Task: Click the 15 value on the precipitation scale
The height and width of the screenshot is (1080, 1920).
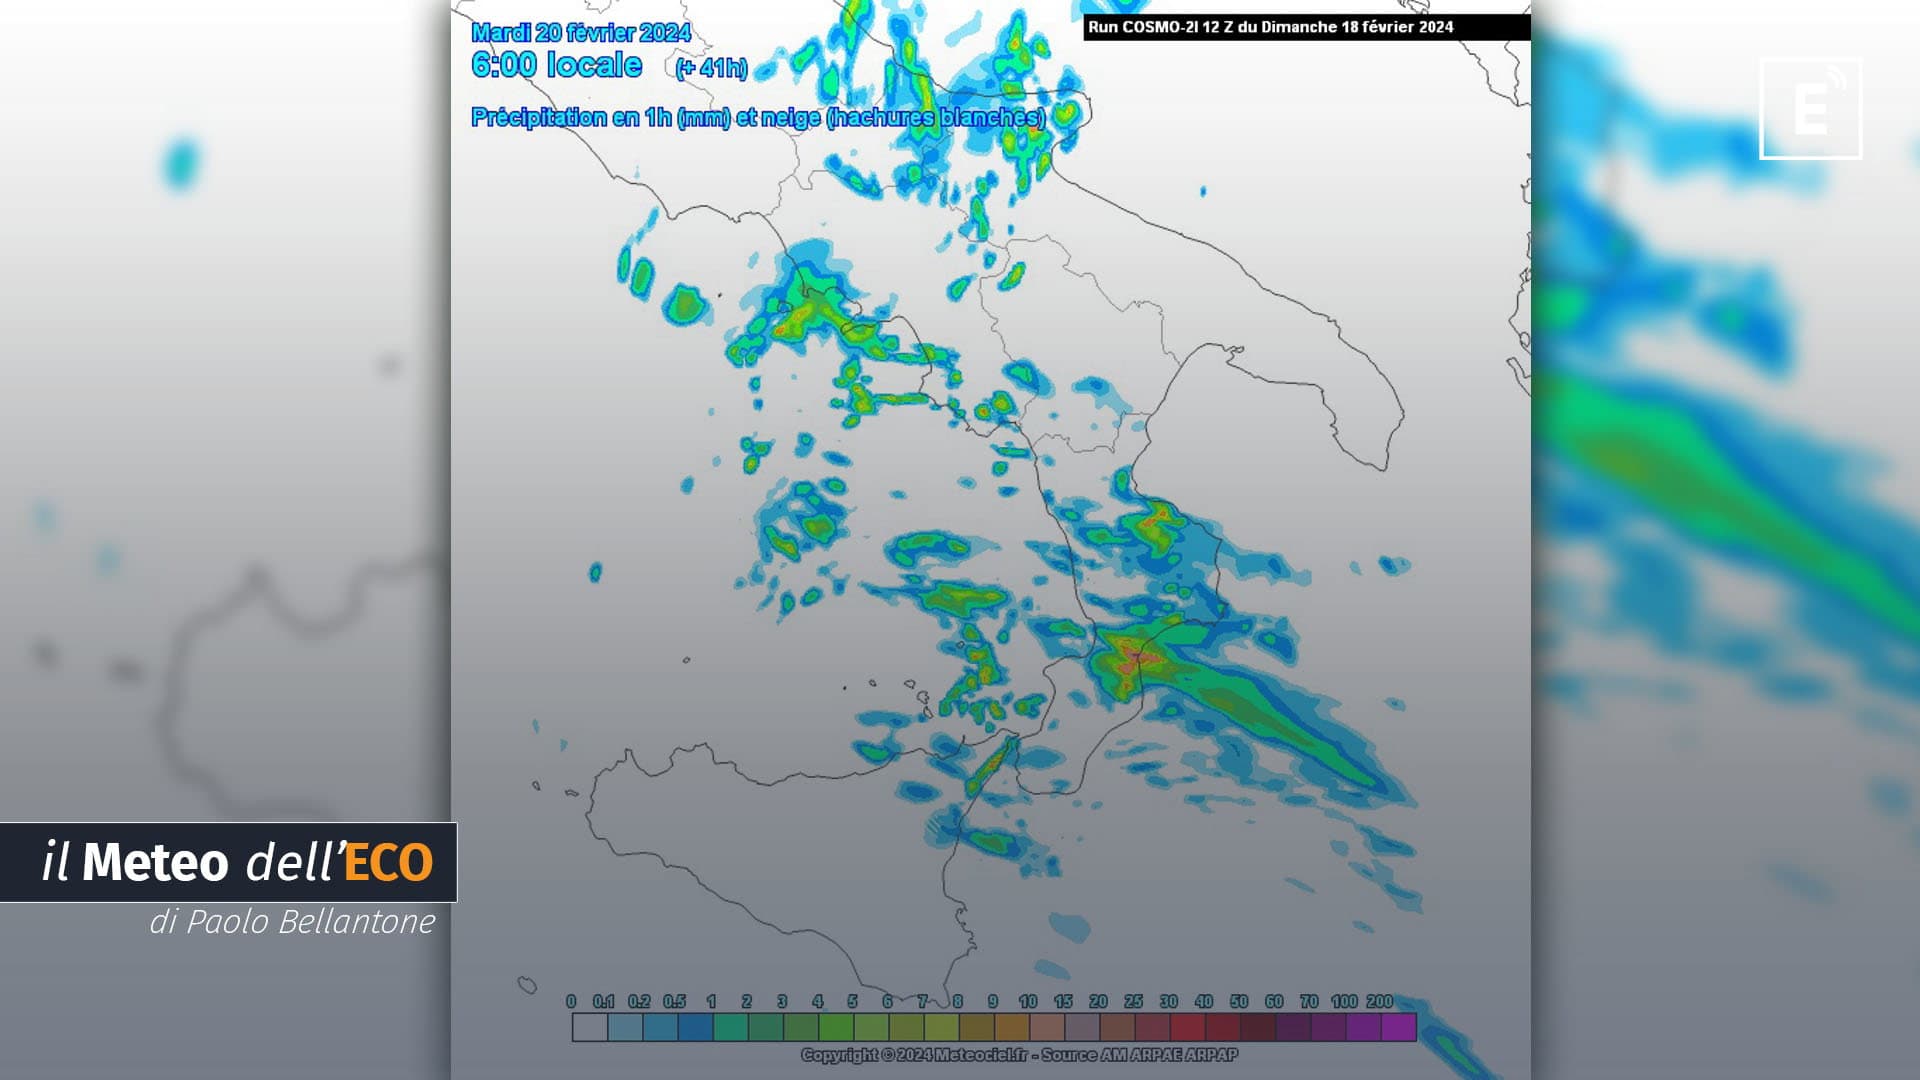Action: (1063, 1001)
